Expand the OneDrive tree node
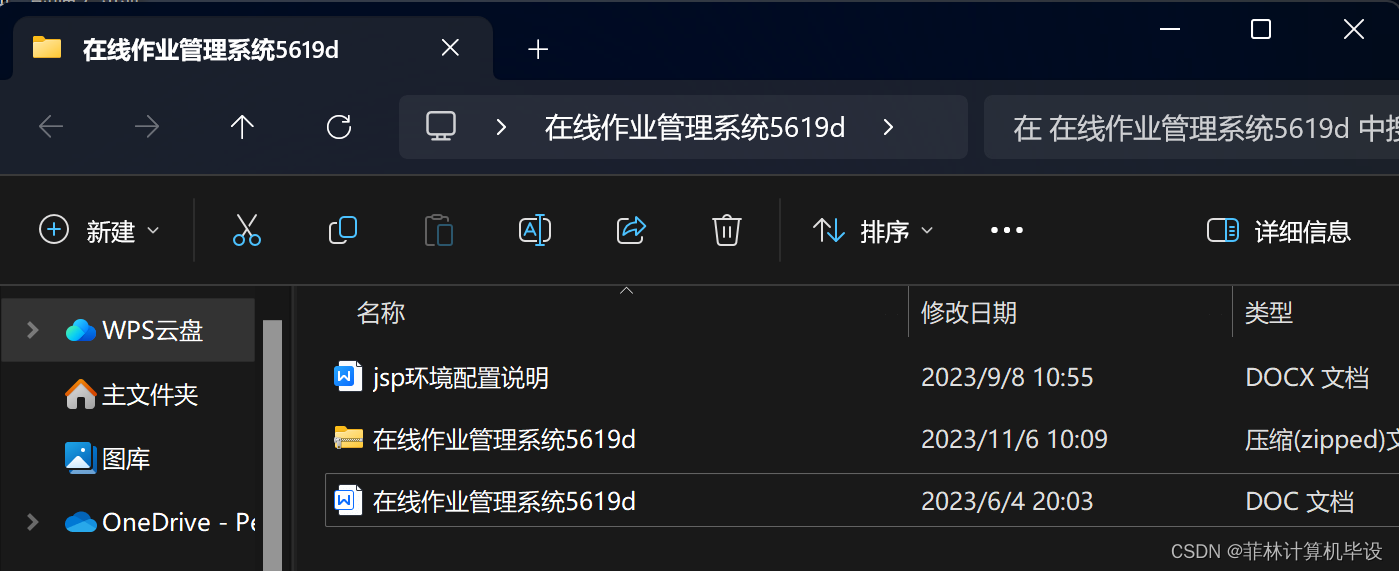Screen dimensions: 1399x571 [x=32, y=522]
